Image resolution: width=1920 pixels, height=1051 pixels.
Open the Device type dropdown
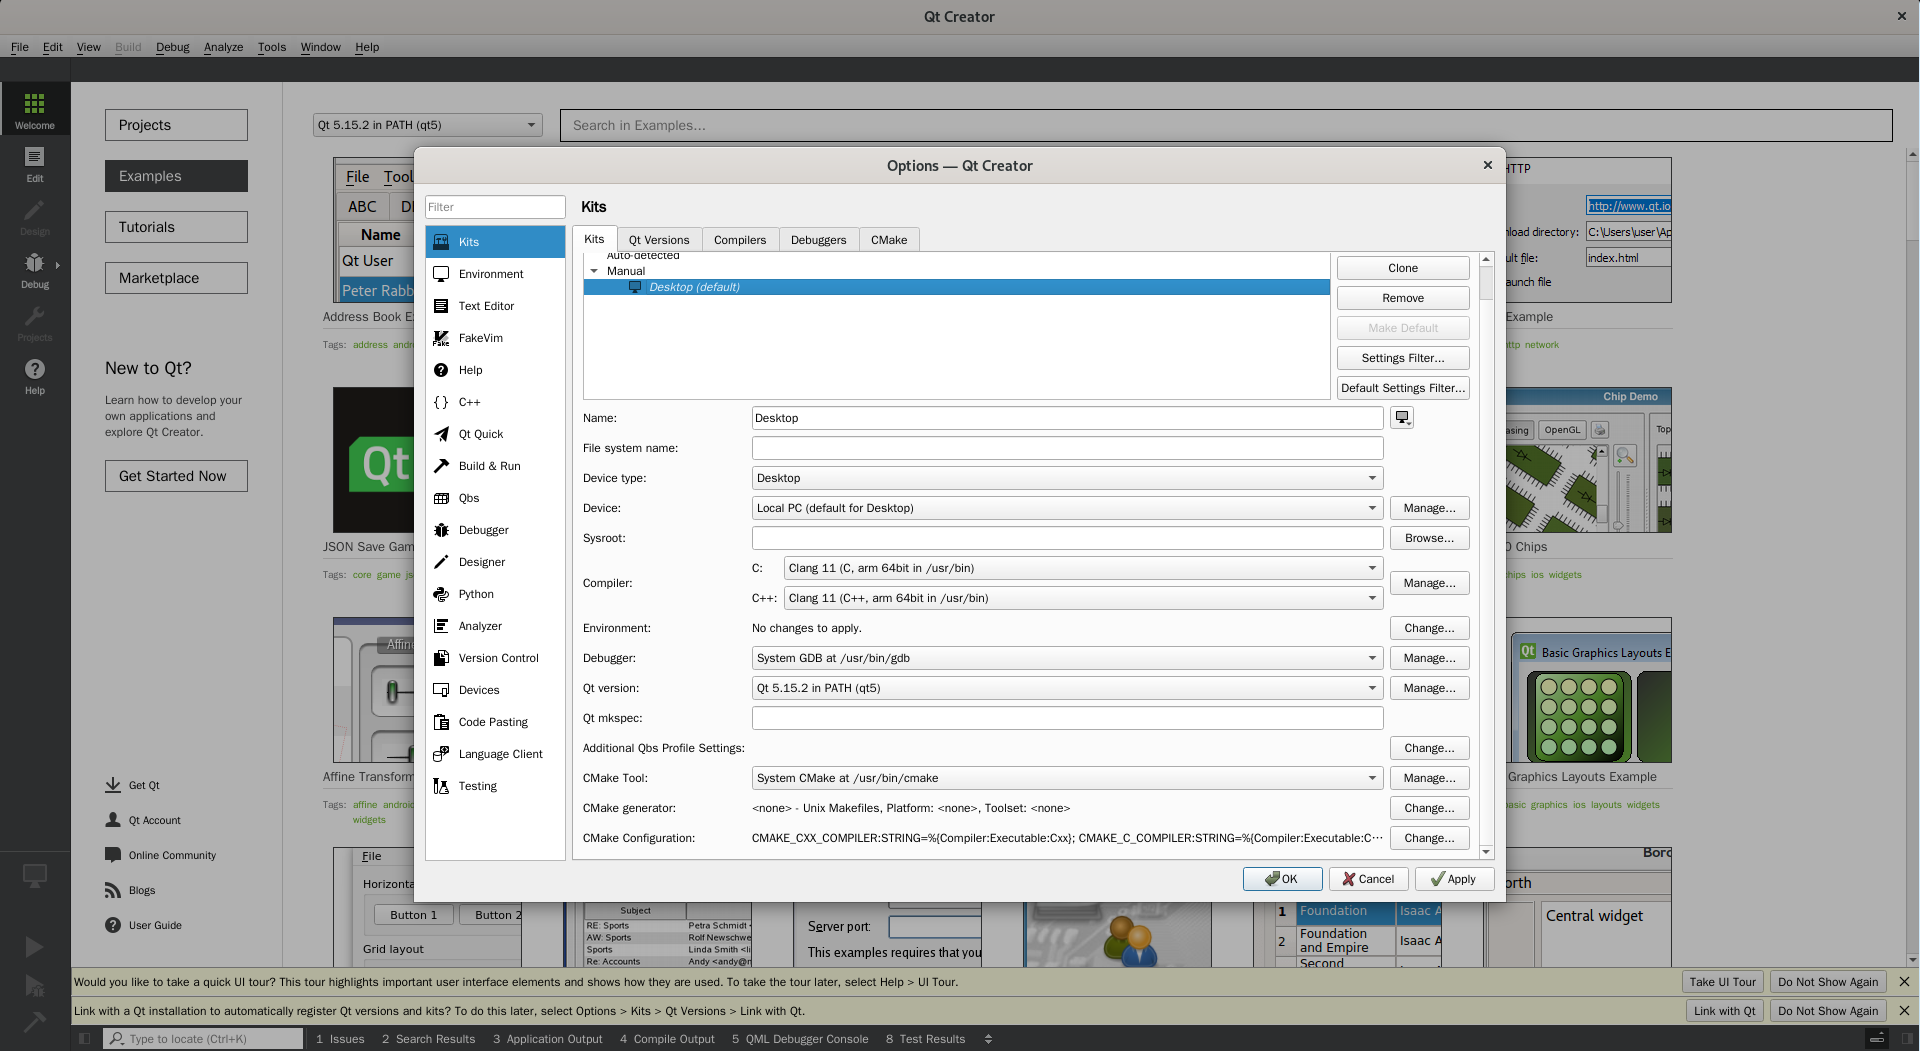pyautogui.click(x=1067, y=478)
